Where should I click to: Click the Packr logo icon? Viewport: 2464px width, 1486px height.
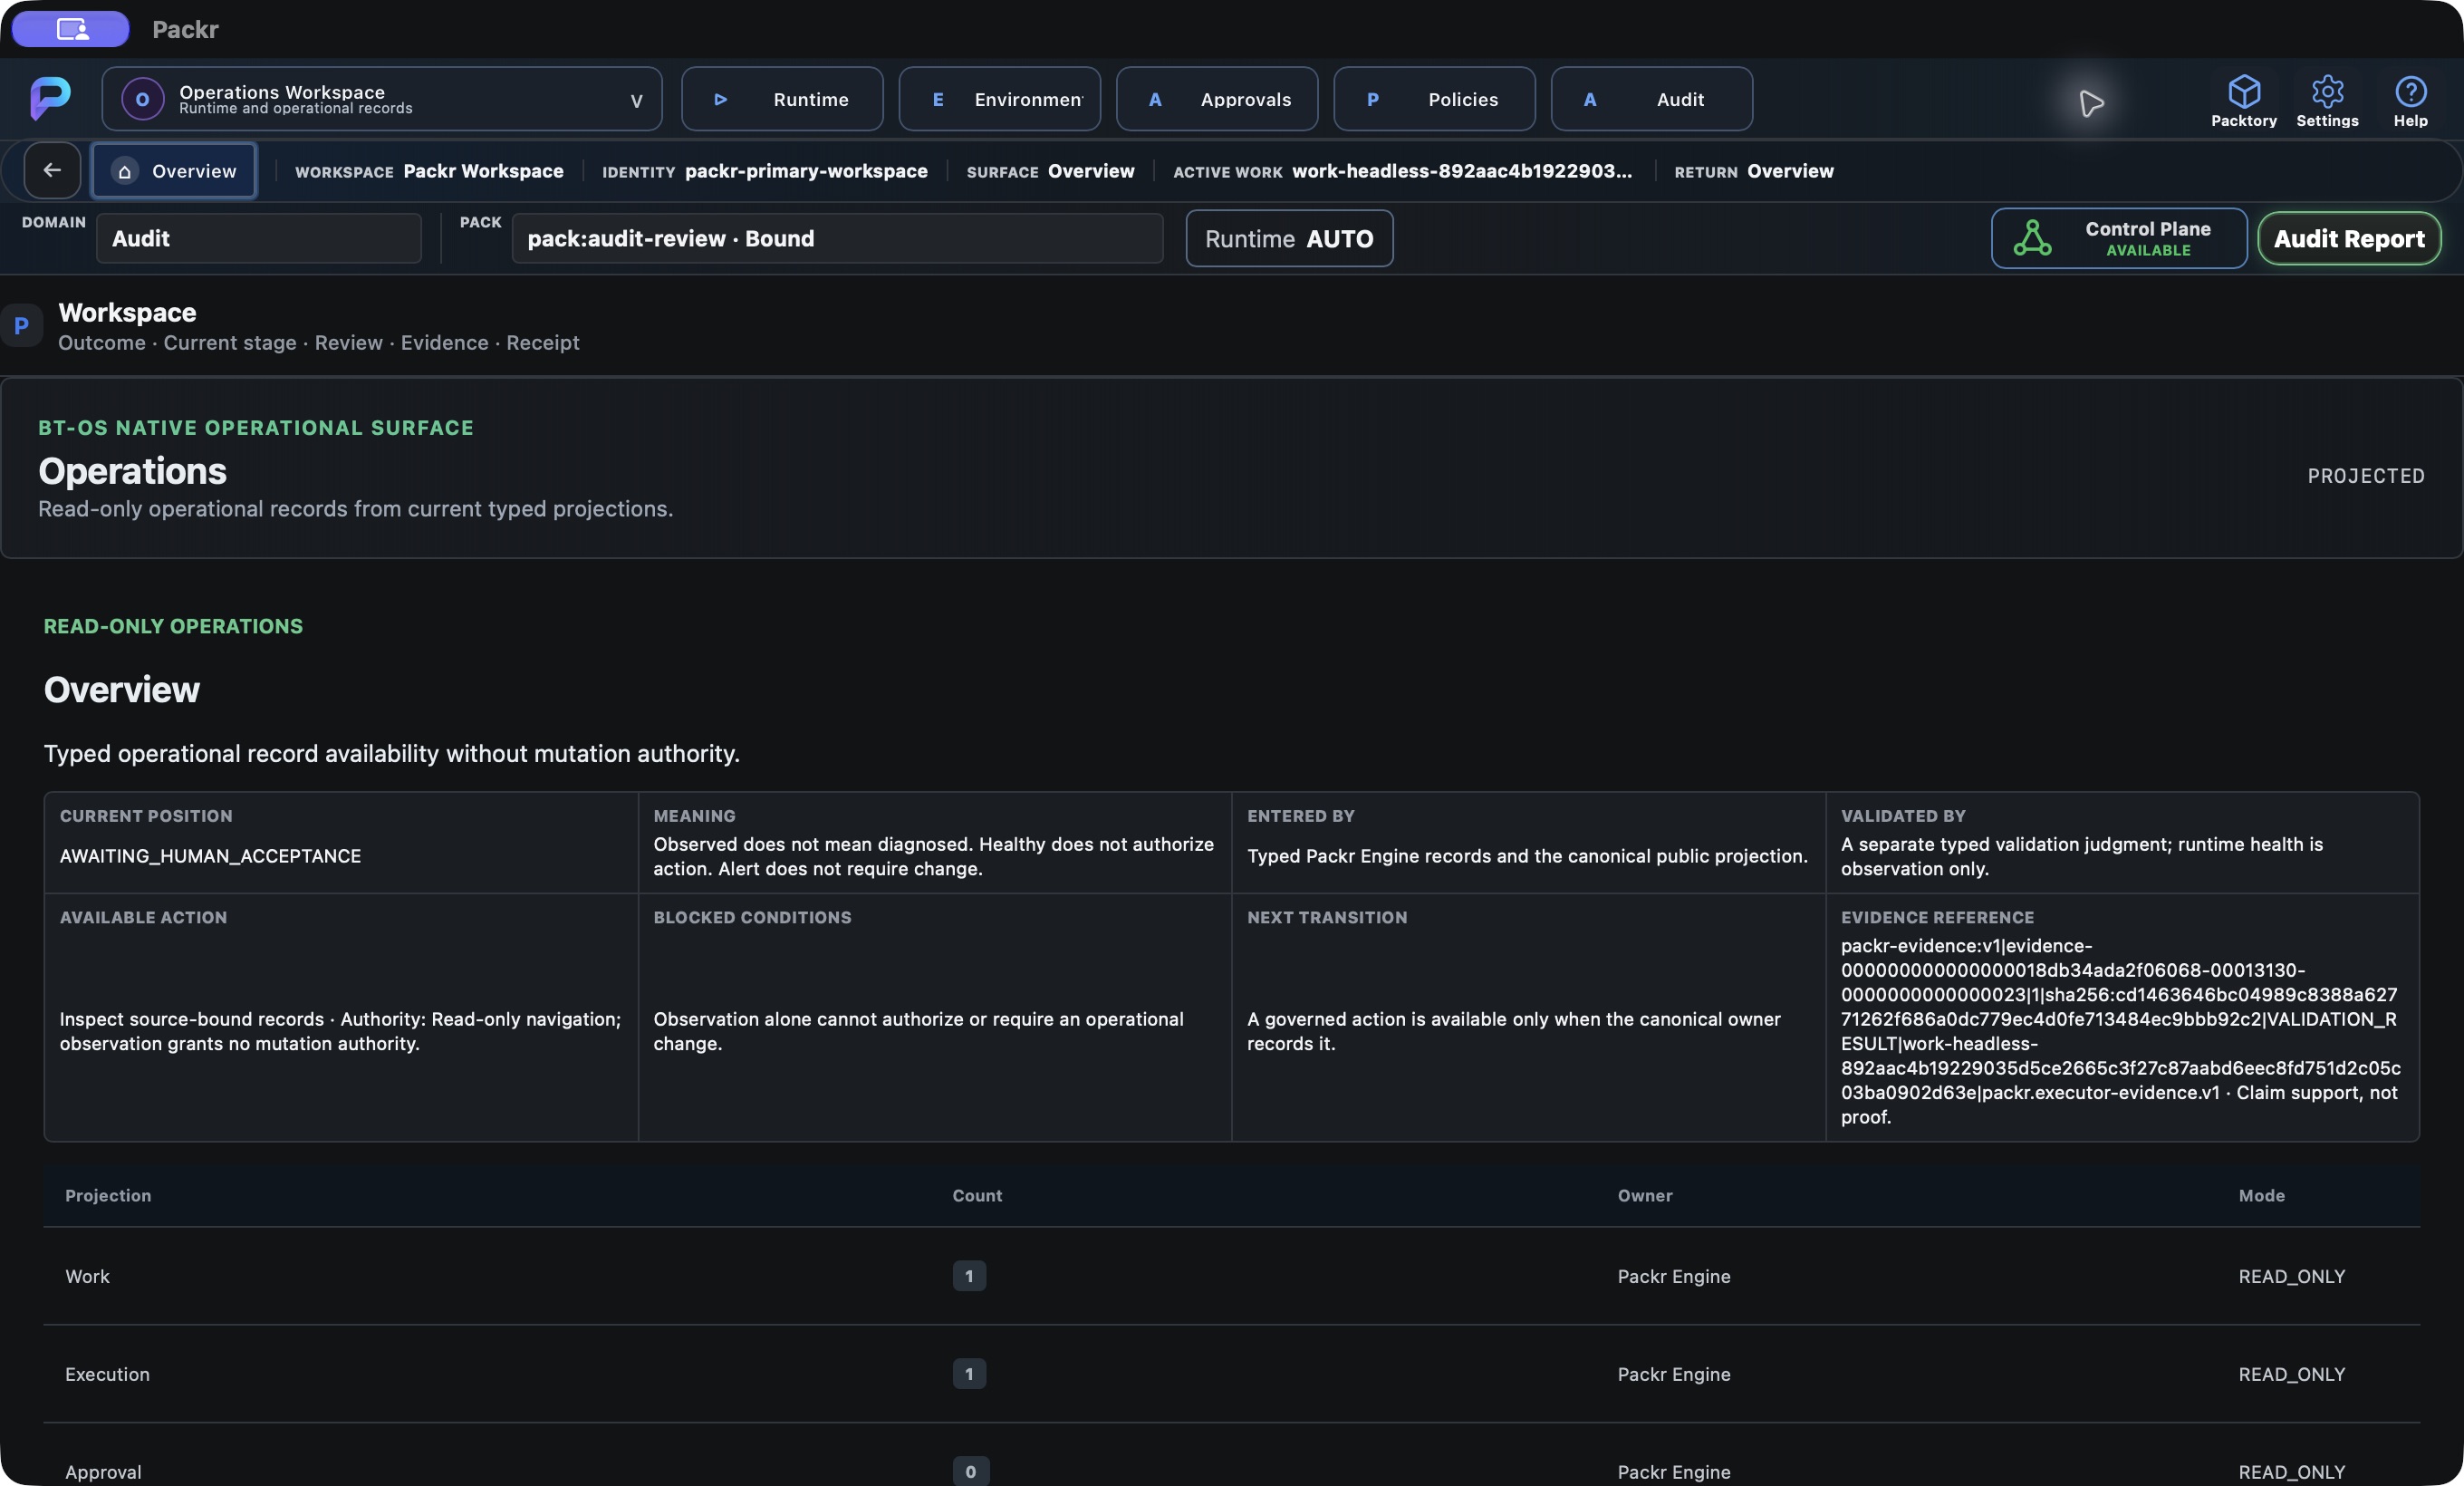(x=50, y=98)
